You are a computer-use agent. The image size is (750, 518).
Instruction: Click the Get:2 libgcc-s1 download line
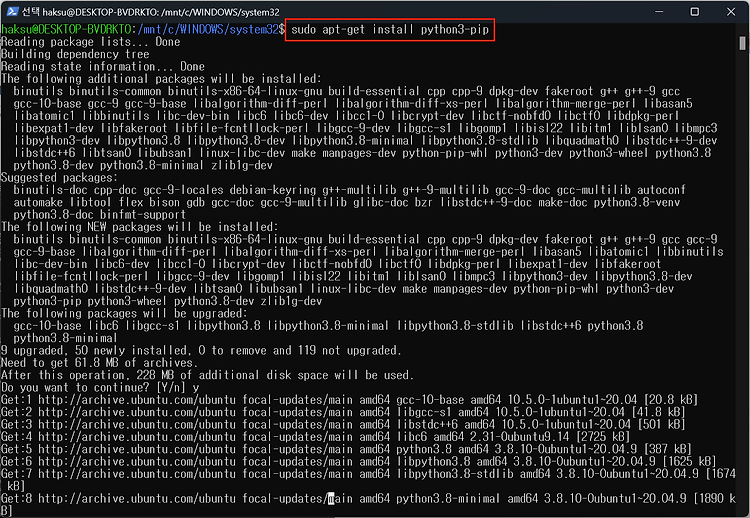[x=343, y=412]
